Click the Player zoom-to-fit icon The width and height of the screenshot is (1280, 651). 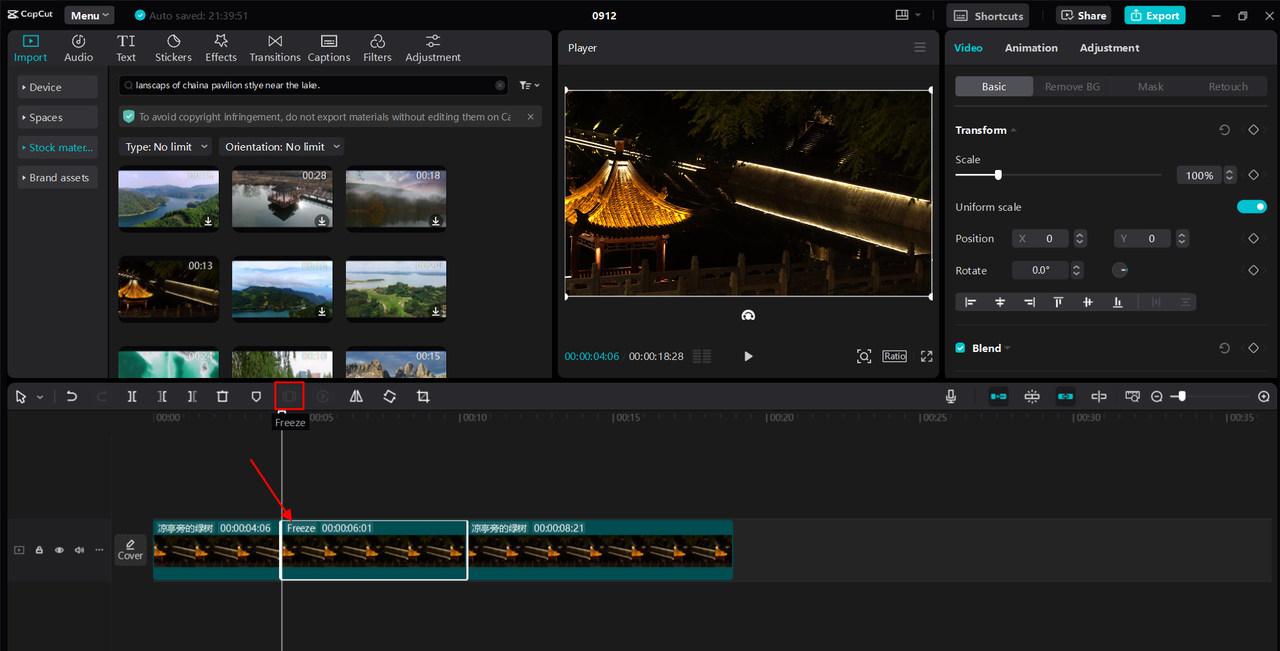(864, 356)
